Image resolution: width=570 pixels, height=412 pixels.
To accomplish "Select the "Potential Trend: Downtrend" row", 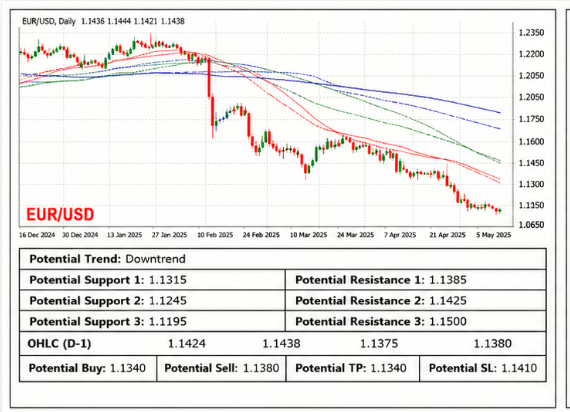I will coord(283,259).
